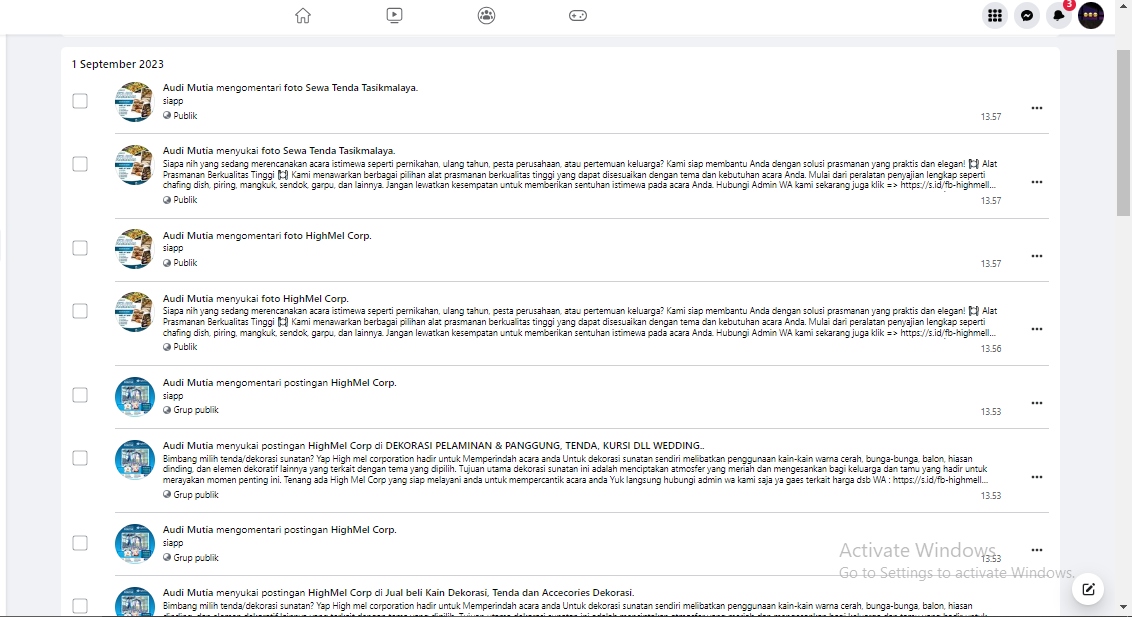Click 'siapp' under mengomentari foto HighMel Corp
Viewport: 1132px width, 617px height.
pos(173,248)
